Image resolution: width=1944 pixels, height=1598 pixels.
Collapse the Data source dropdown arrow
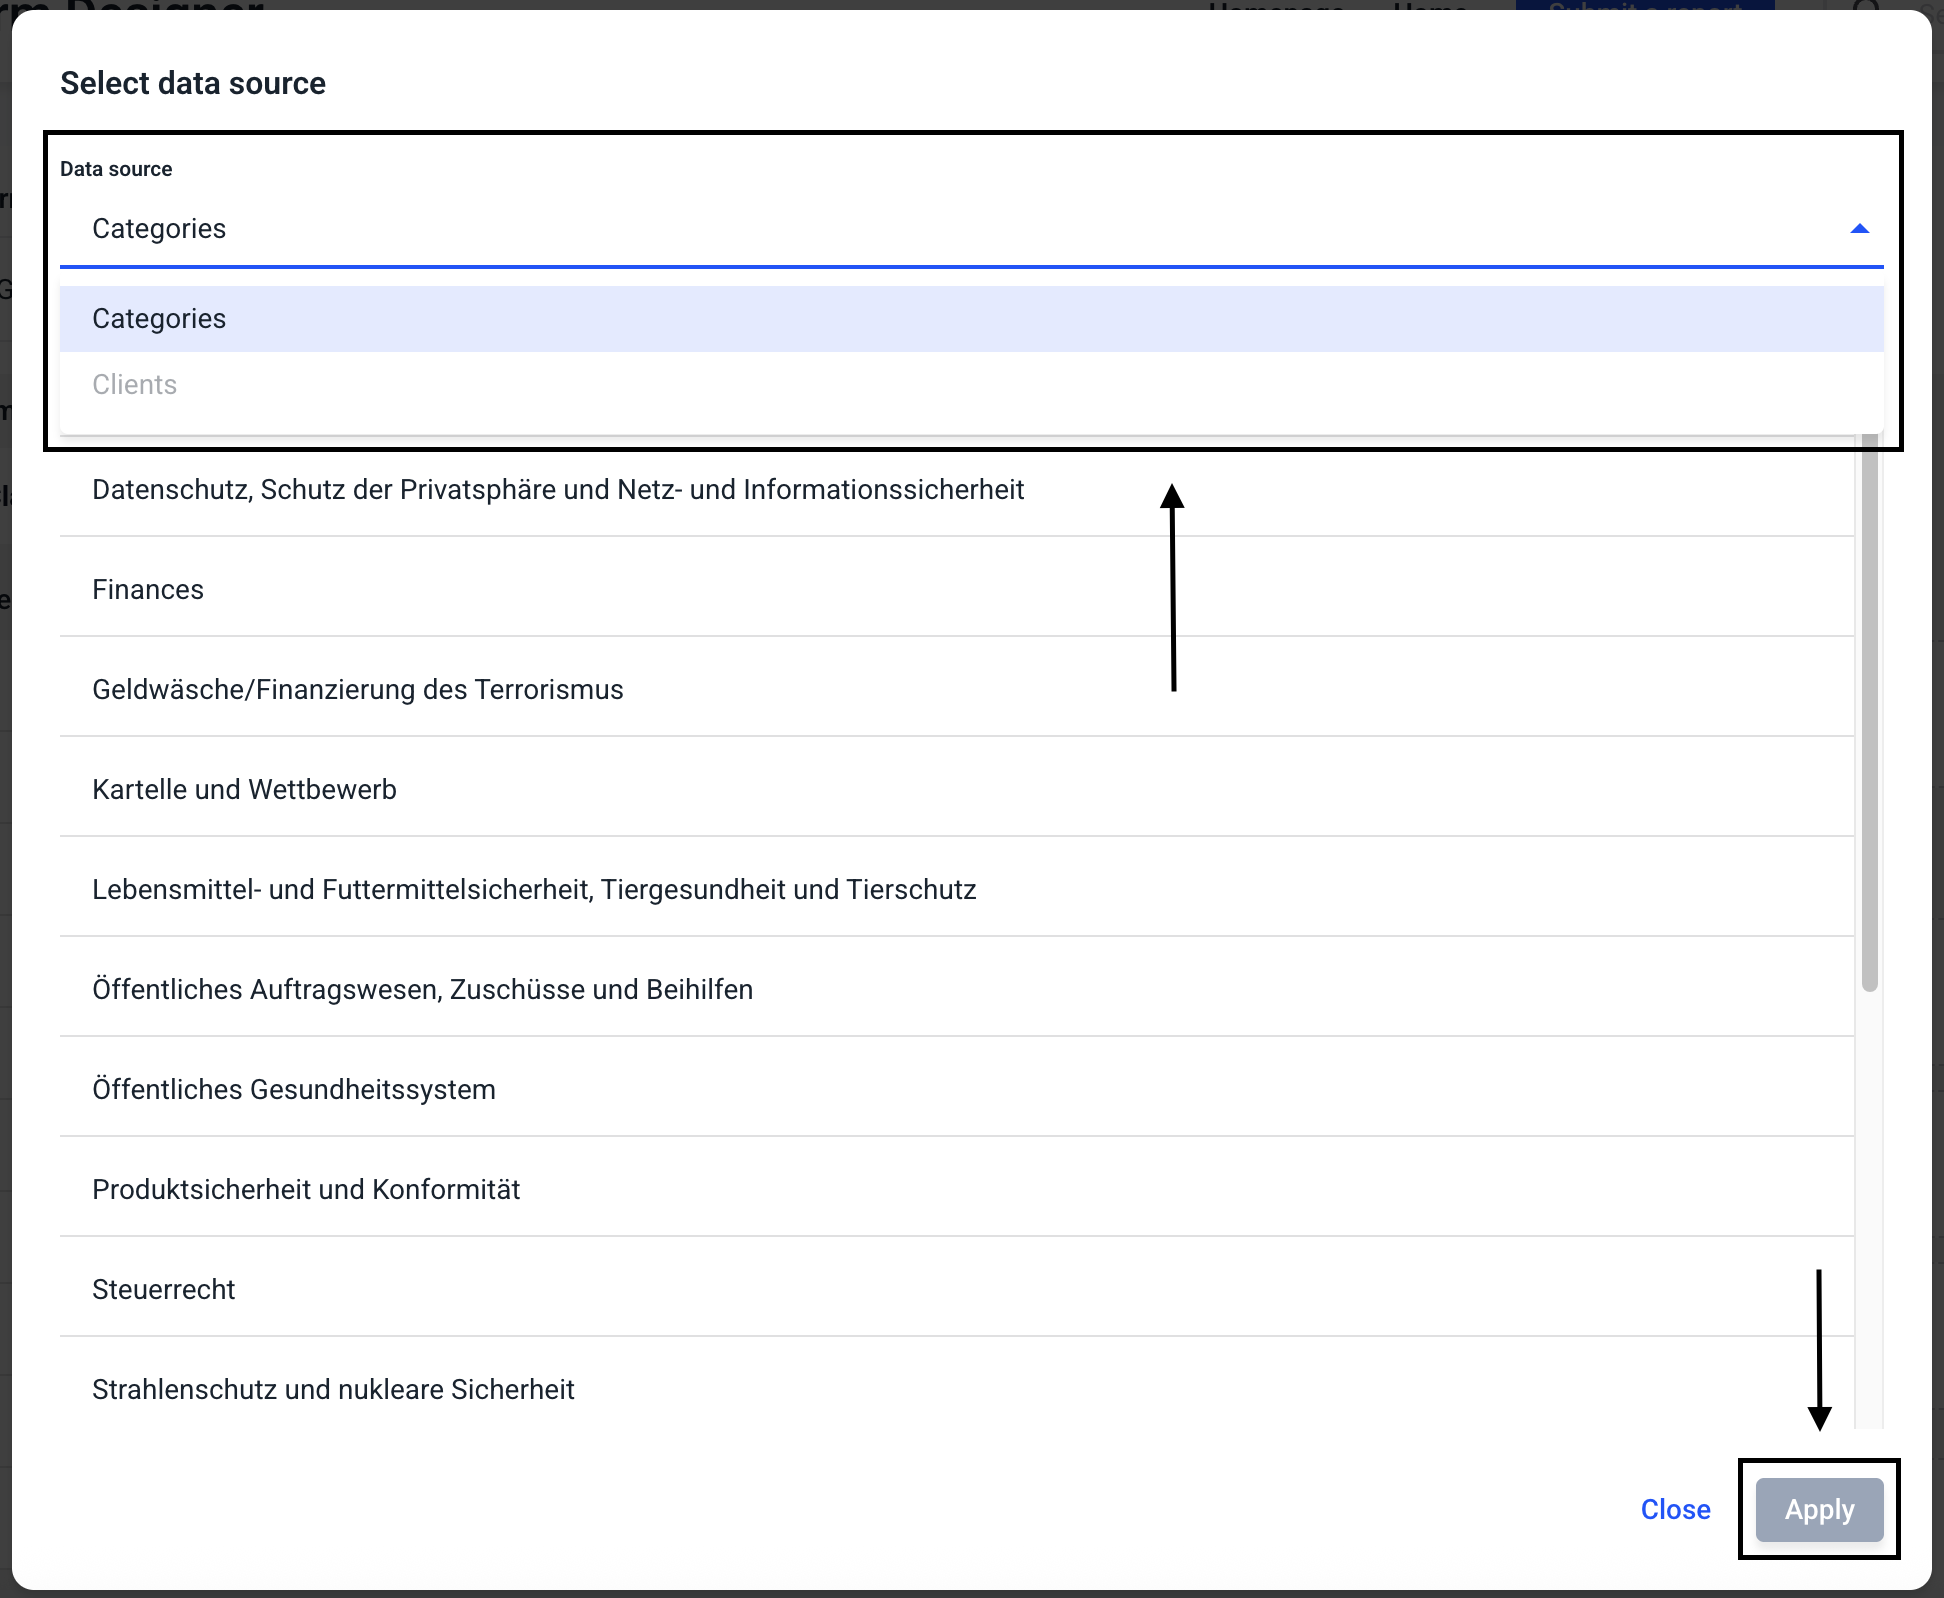[1859, 229]
